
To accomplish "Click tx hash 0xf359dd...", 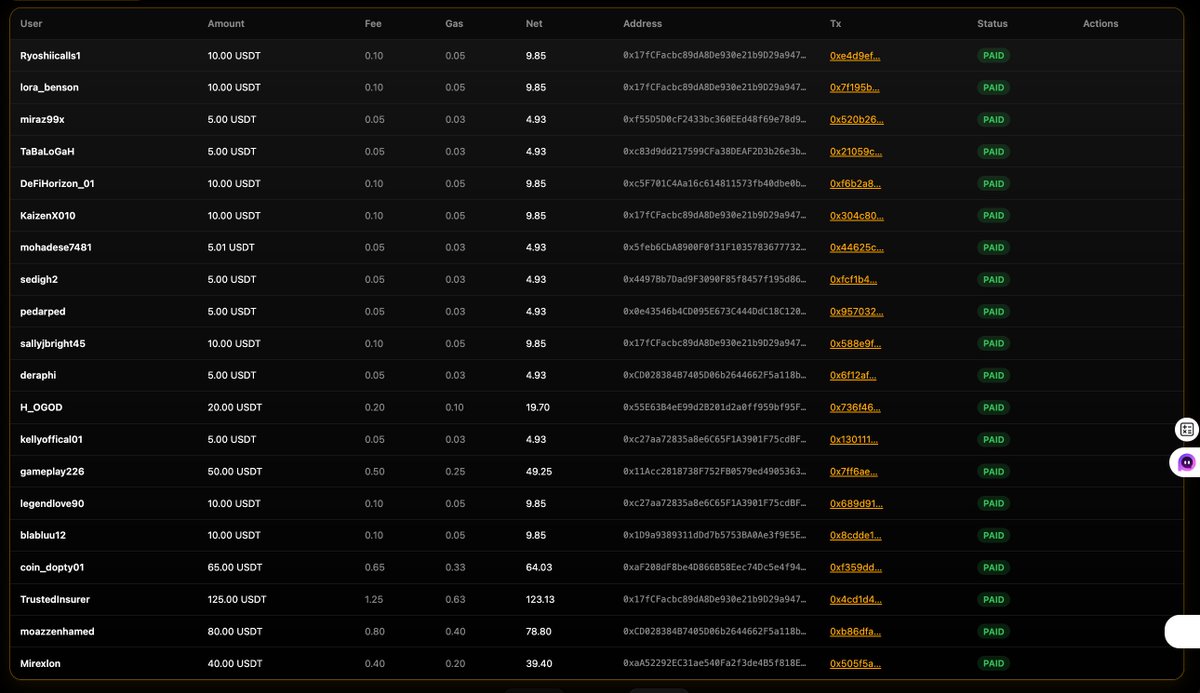I will (x=856, y=568).
